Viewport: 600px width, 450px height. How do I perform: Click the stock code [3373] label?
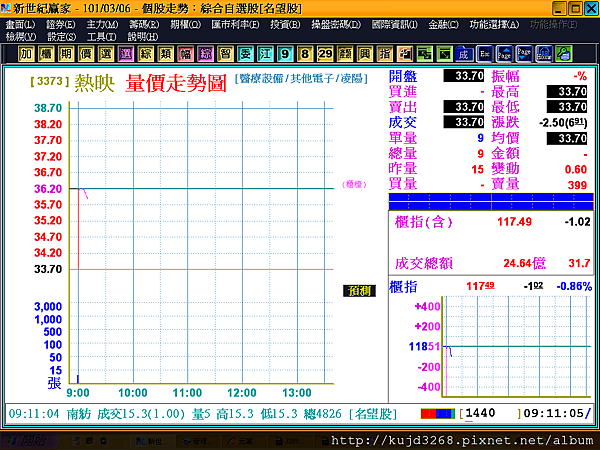pos(50,81)
